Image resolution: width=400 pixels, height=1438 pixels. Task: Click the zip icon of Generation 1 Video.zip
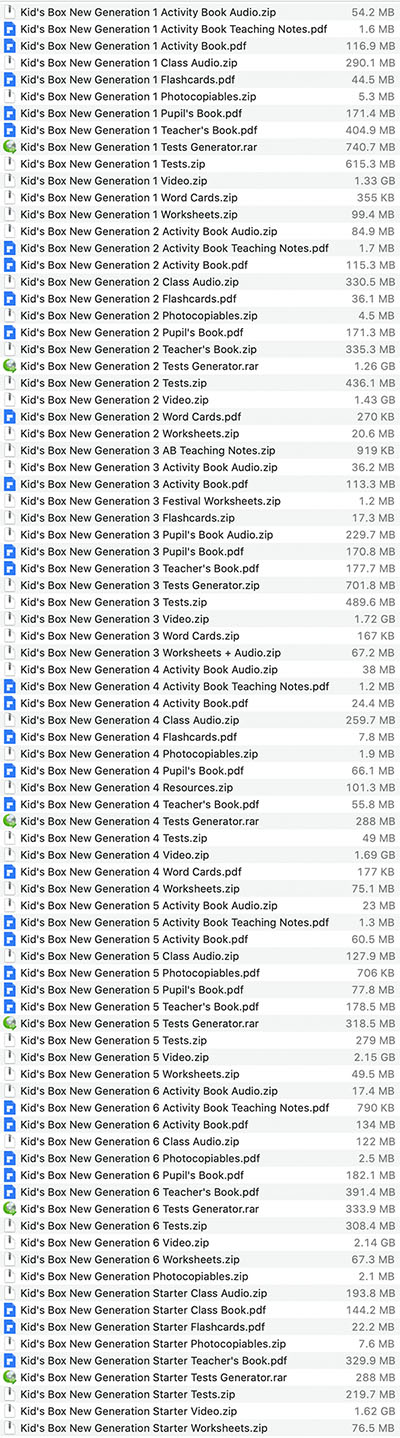tap(9, 181)
